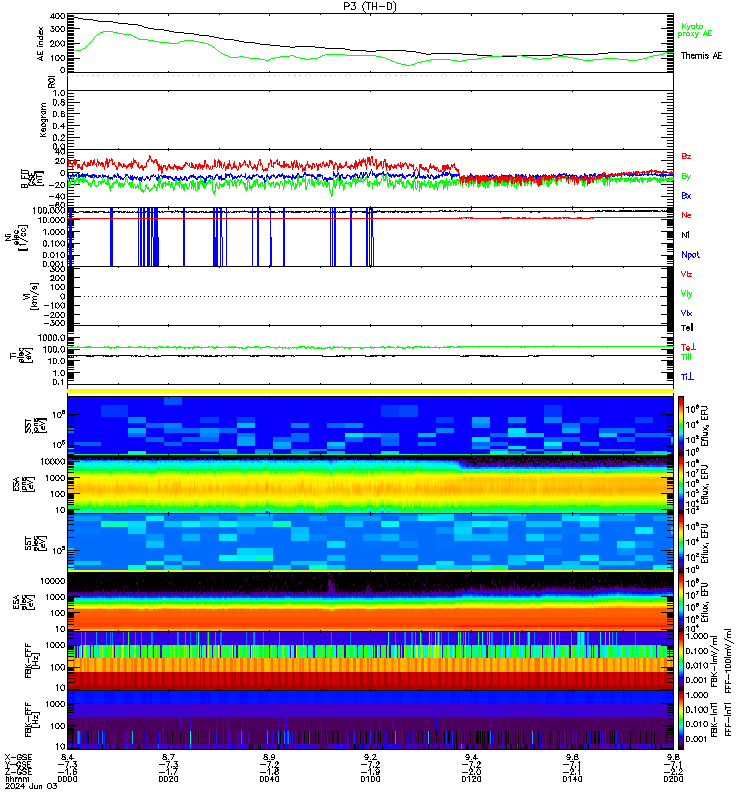Click the Vi km/s y-axis label
Image resolution: width=750 pixels, height=800 pixels.
(x=32, y=296)
